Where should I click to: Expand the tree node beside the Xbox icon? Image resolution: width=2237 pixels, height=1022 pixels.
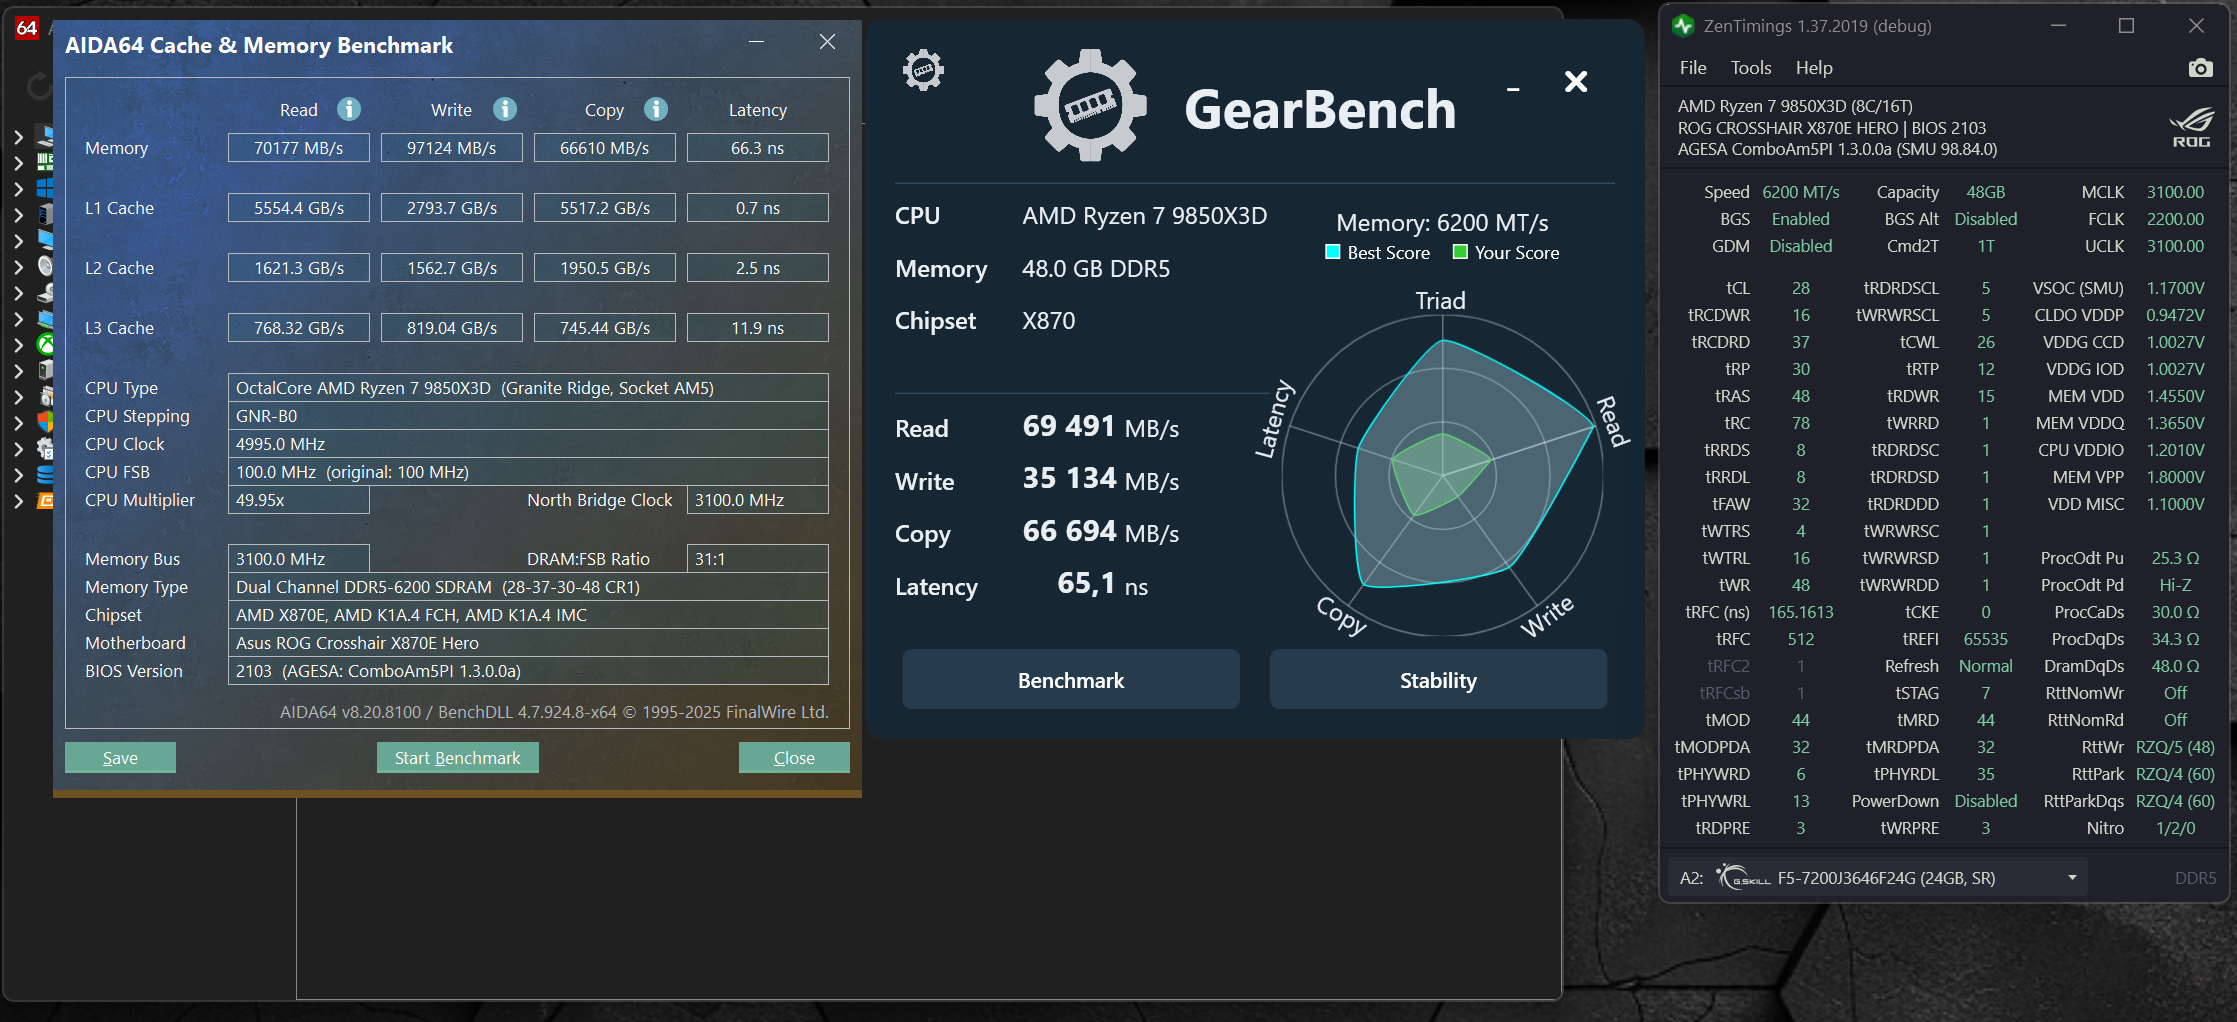[x=19, y=344]
